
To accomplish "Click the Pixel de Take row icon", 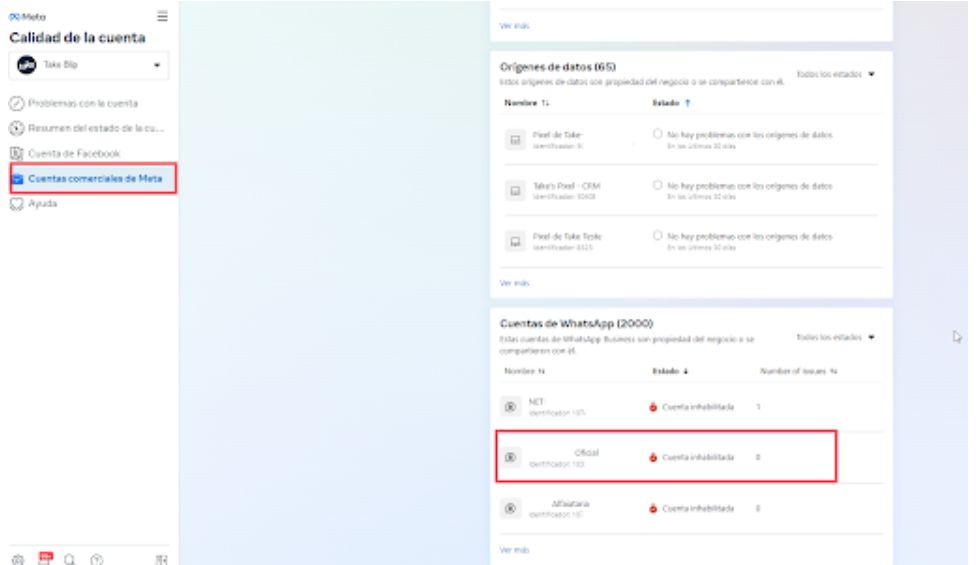I will coord(515,140).
